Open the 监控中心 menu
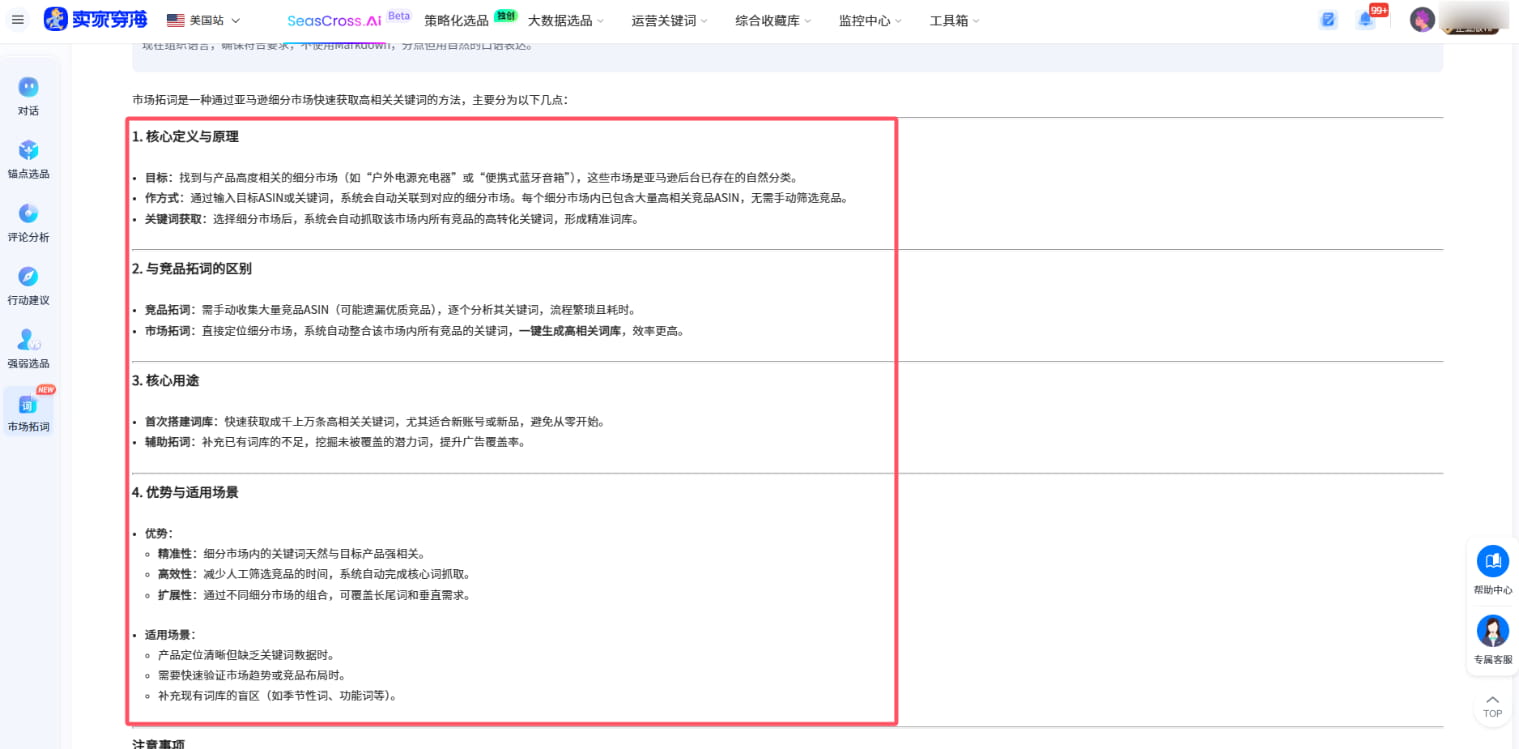 [866, 19]
